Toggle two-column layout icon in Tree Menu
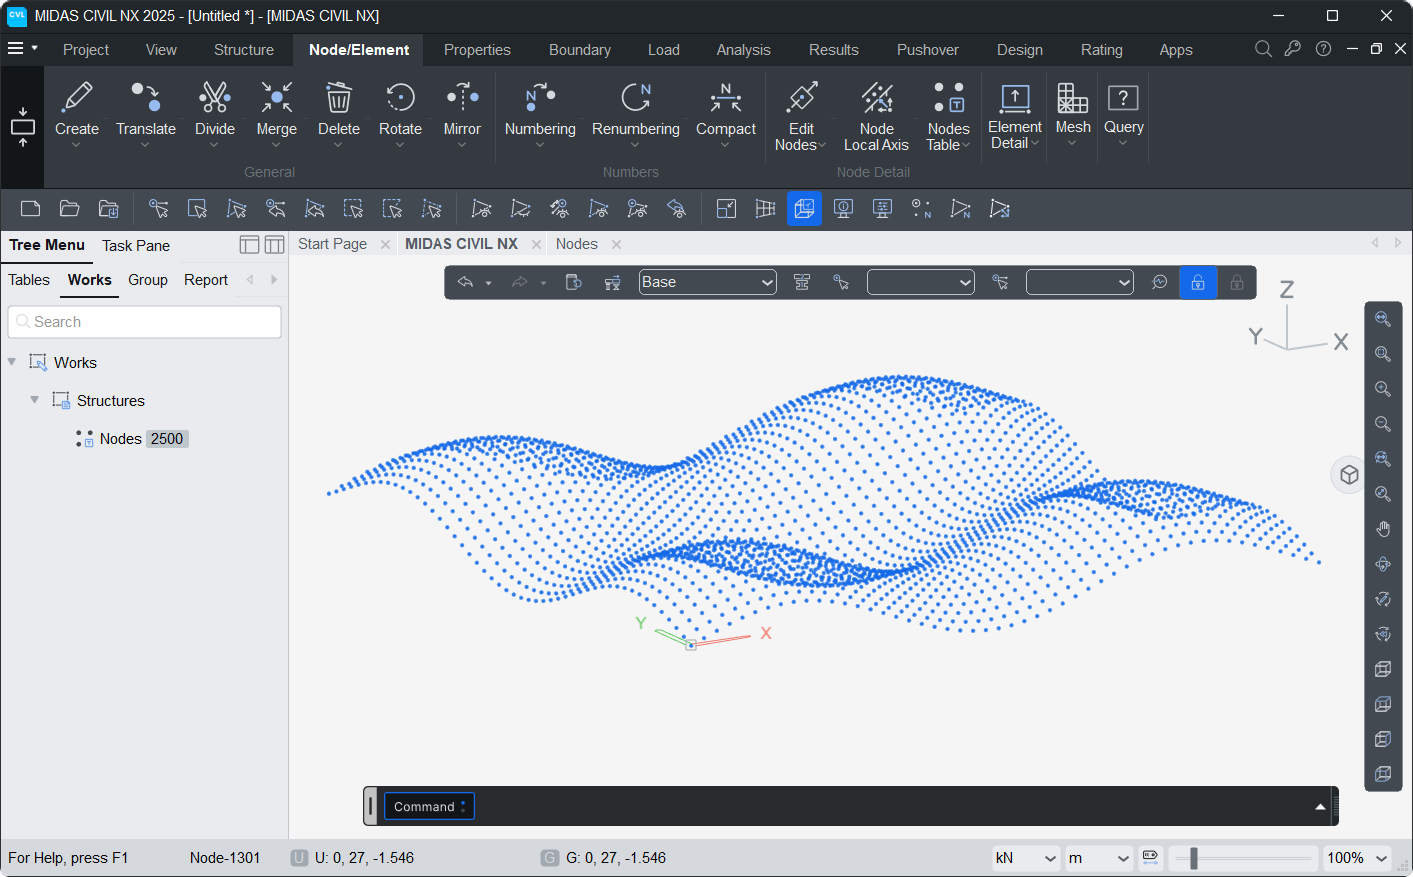 pos(274,245)
